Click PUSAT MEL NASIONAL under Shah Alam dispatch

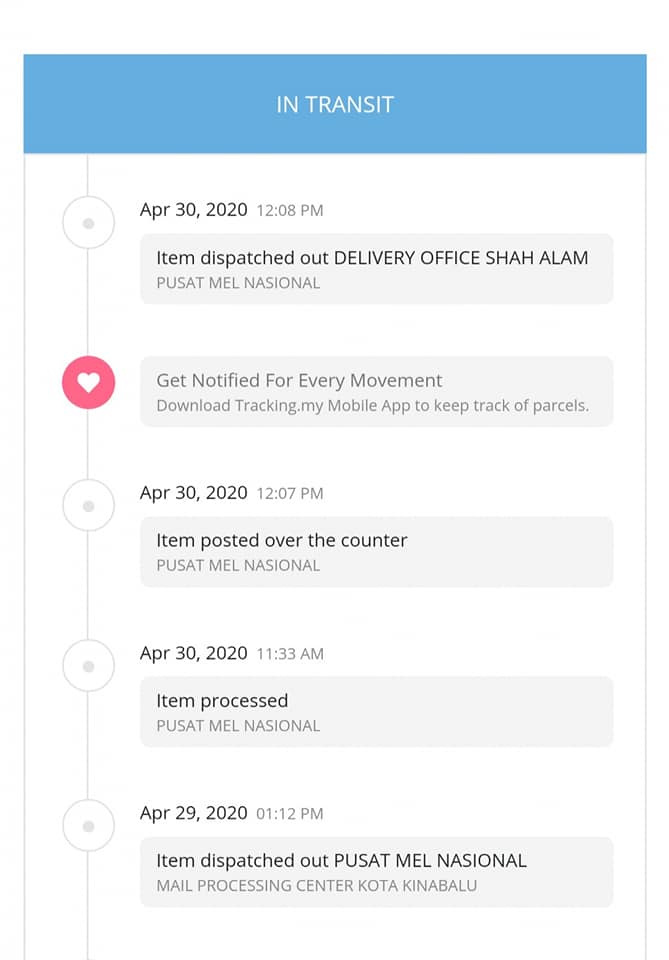pyautogui.click(x=238, y=283)
